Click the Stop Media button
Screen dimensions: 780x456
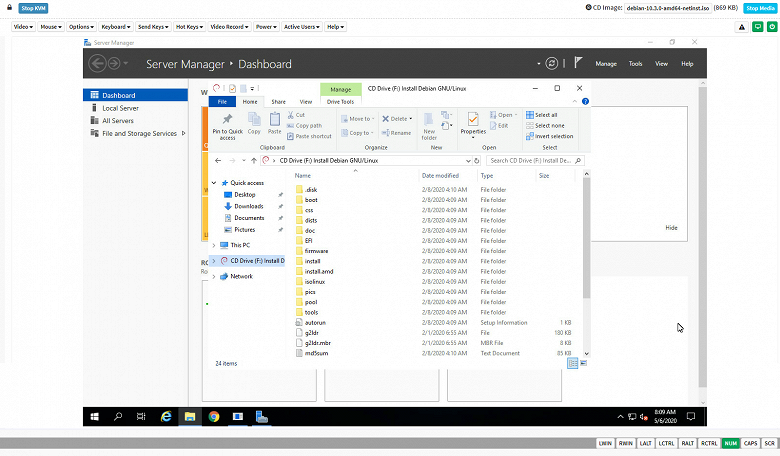pyautogui.click(x=759, y=8)
